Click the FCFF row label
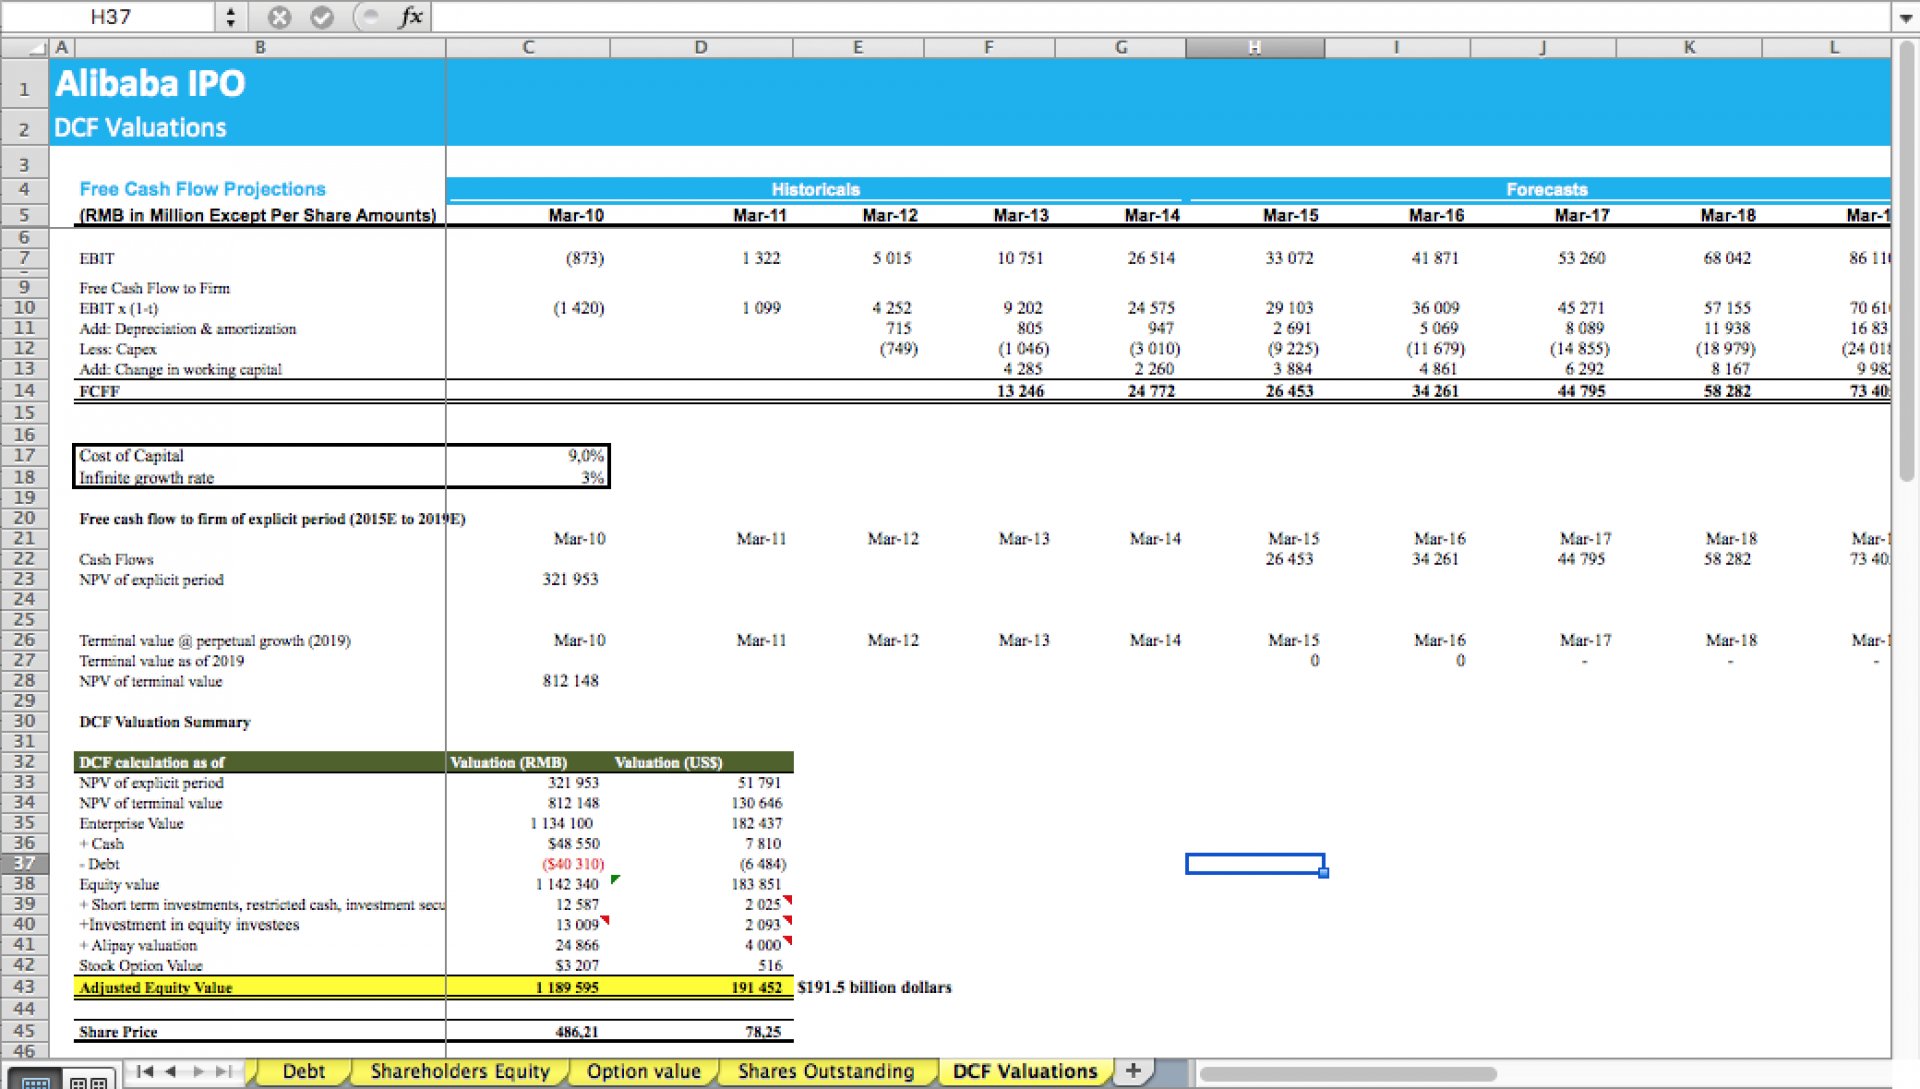1920x1089 pixels. pos(99,391)
